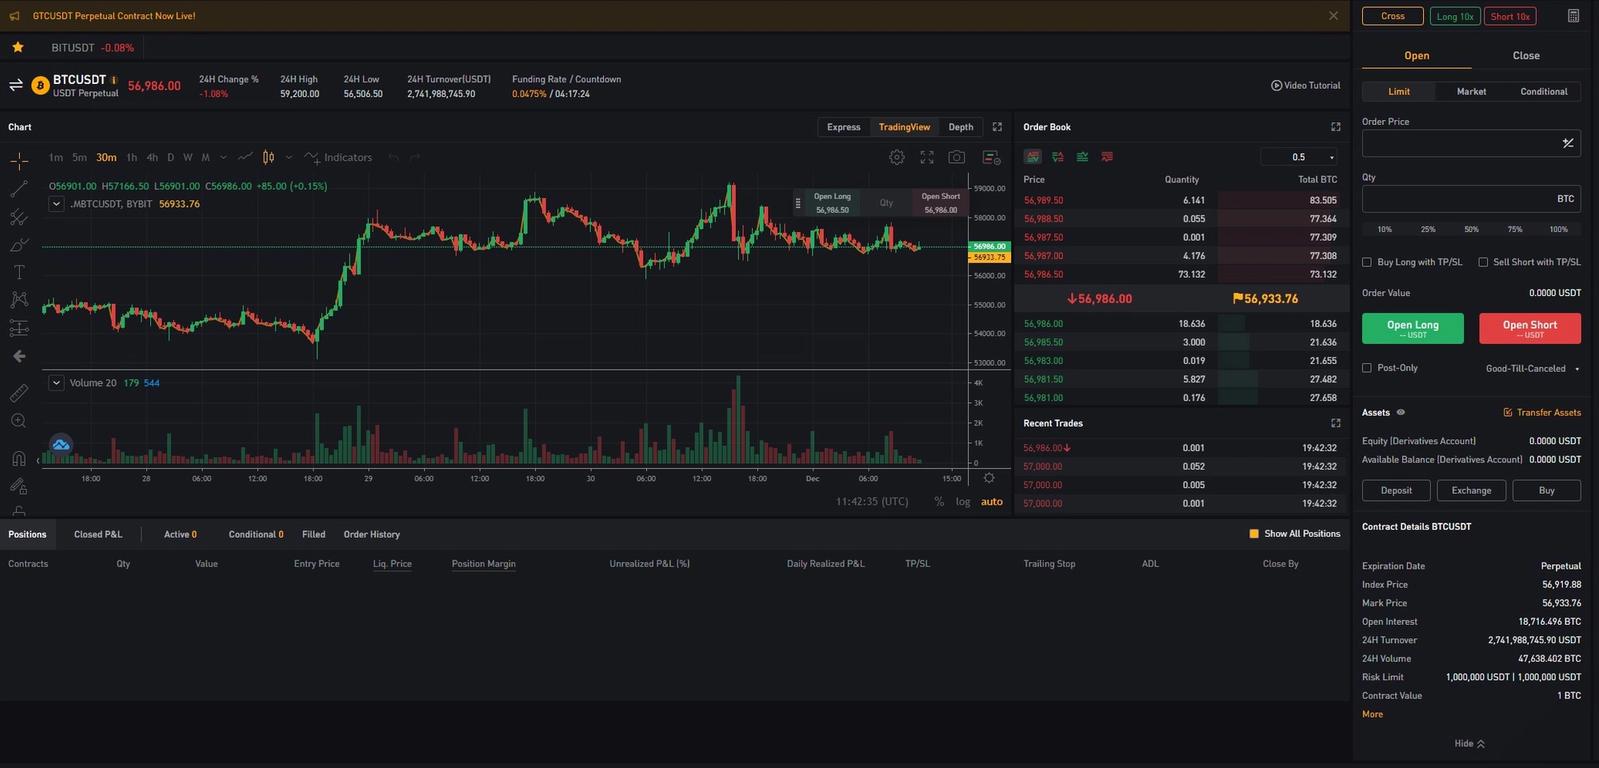Select the Market order type tab
1599x768 pixels.
click(1471, 91)
